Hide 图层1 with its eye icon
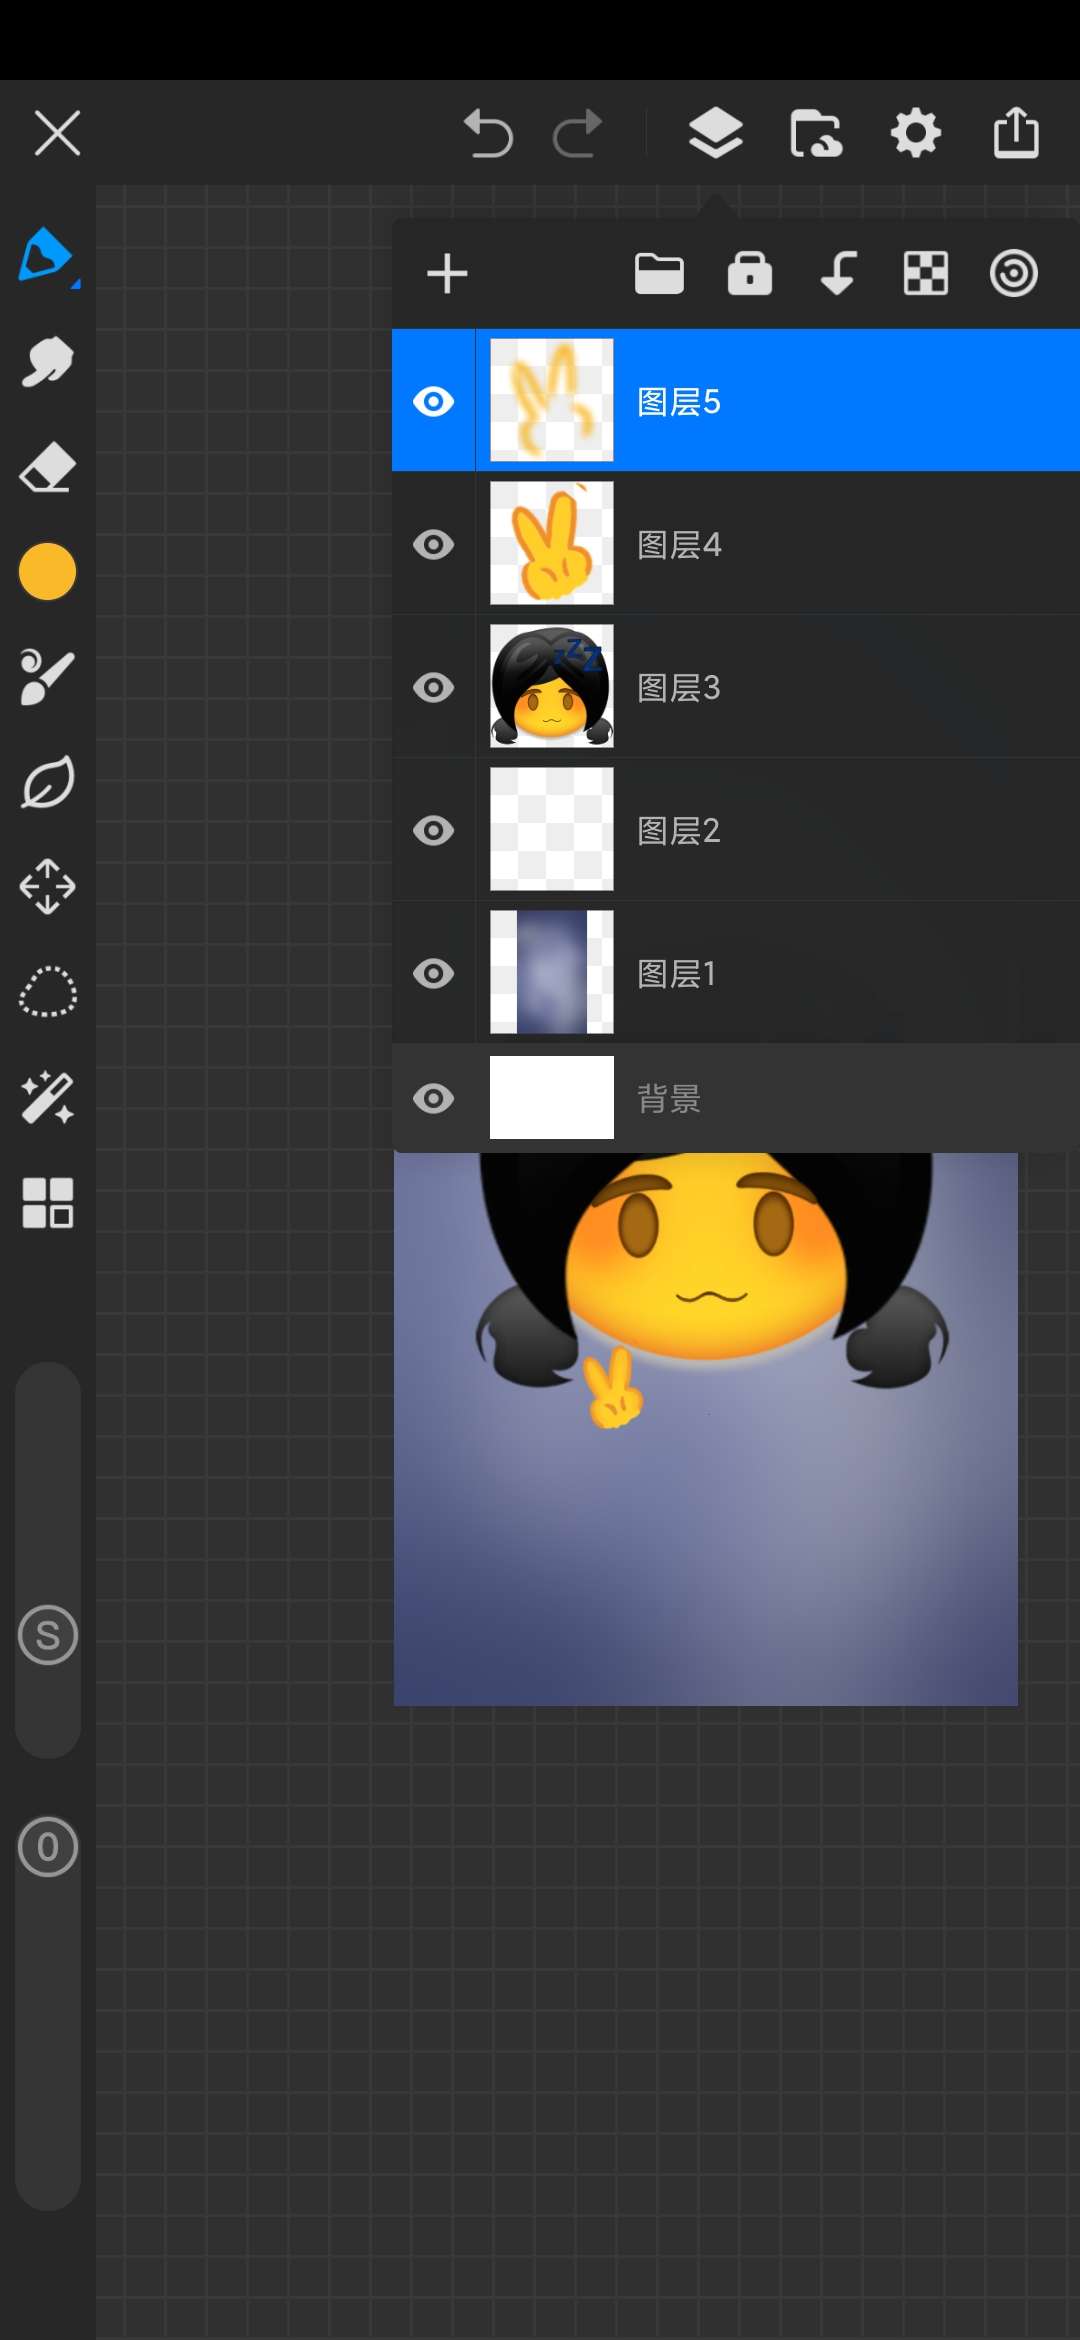1080x2340 pixels. pos(433,973)
